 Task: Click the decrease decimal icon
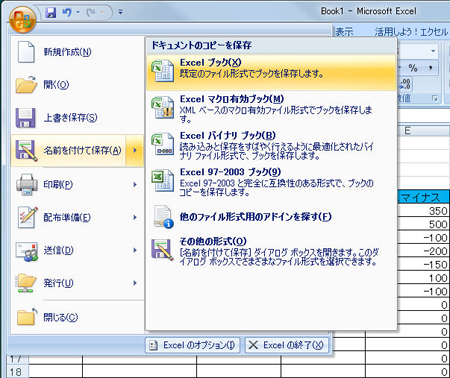(405, 84)
